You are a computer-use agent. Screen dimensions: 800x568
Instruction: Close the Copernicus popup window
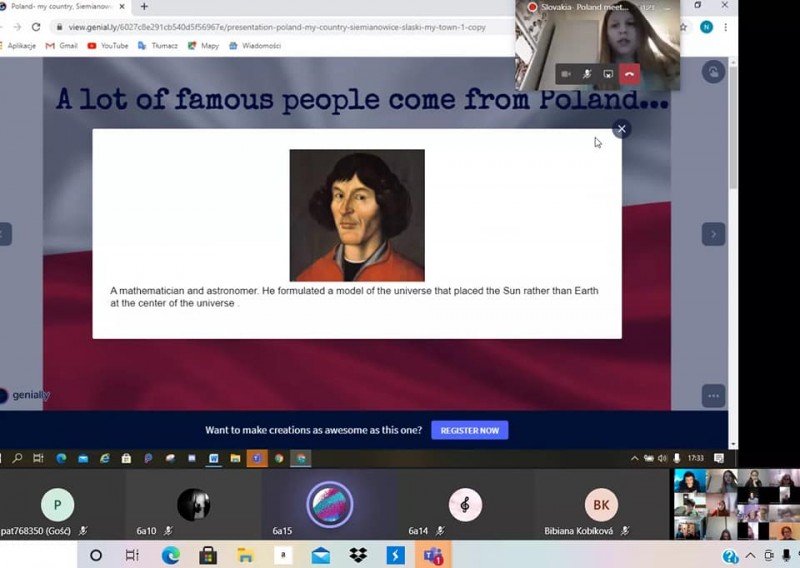[621, 129]
